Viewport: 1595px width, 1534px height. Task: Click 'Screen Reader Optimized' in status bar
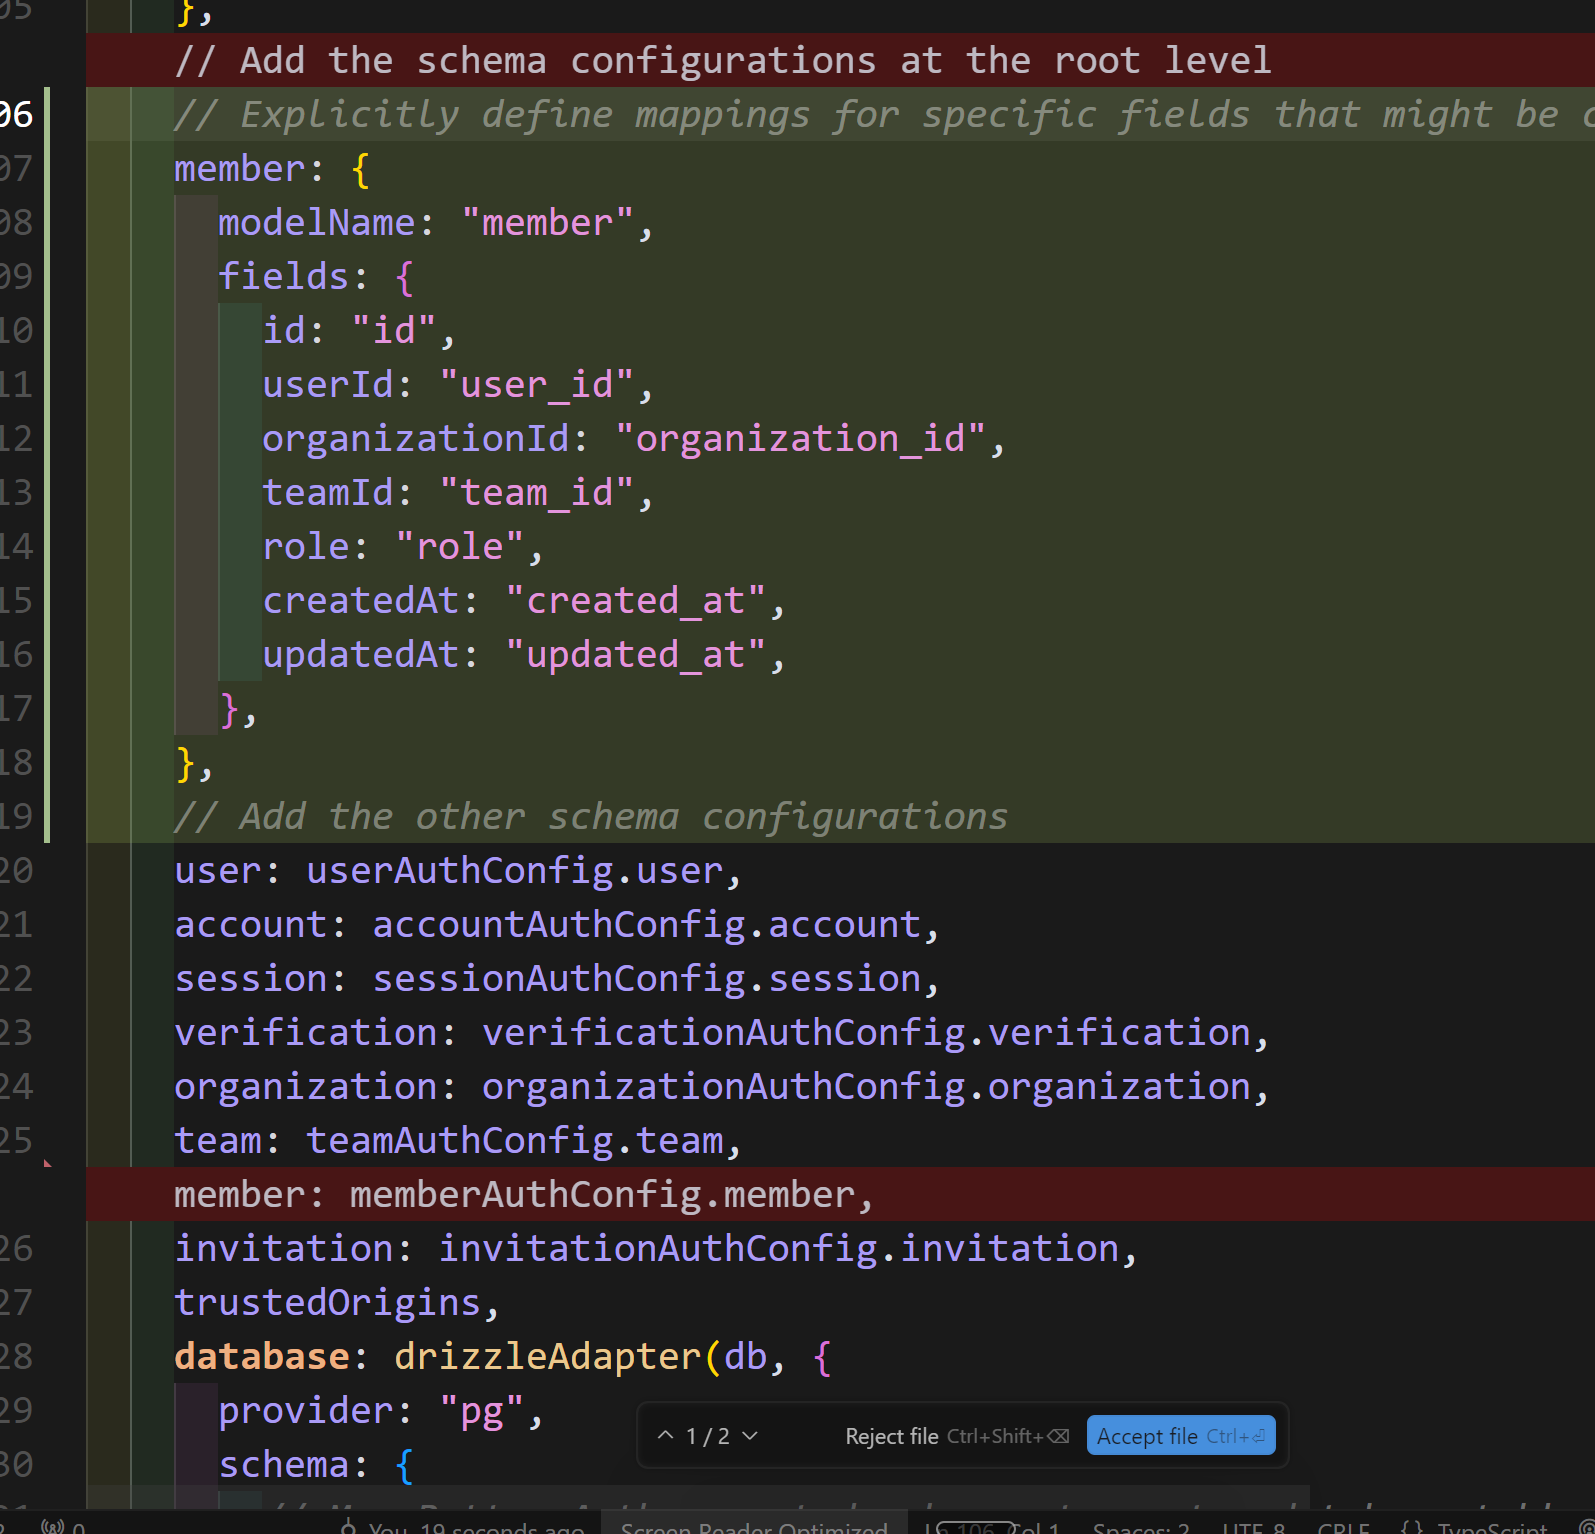pos(754,1526)
